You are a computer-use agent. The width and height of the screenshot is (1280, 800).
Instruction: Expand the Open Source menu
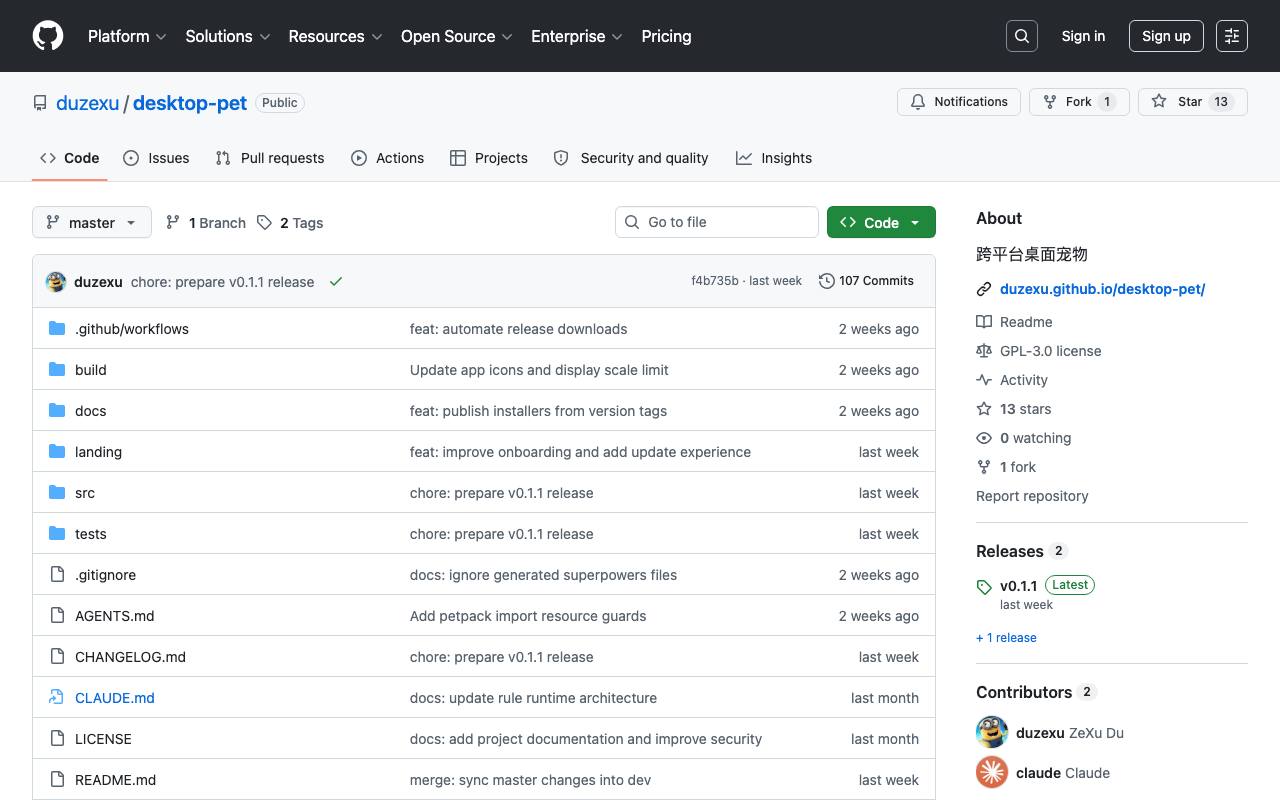tap(457, 36)
